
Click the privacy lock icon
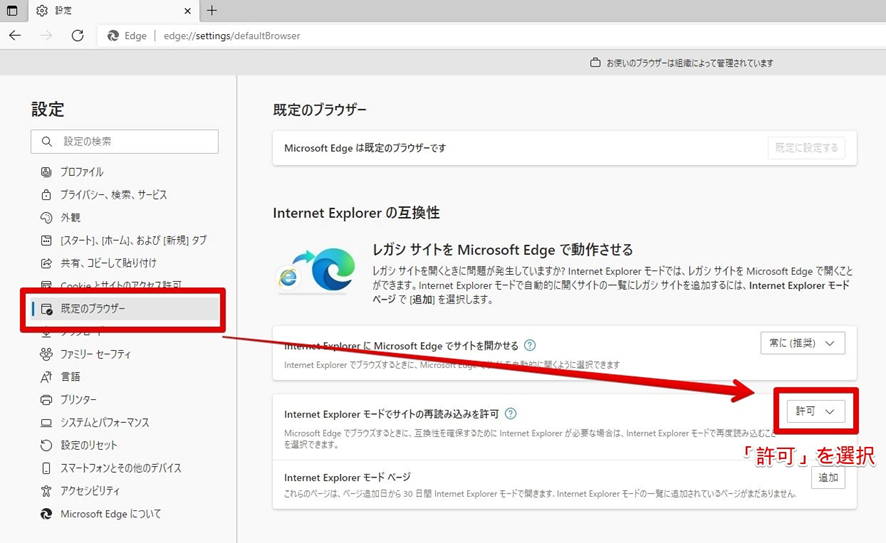click(46, 194)
